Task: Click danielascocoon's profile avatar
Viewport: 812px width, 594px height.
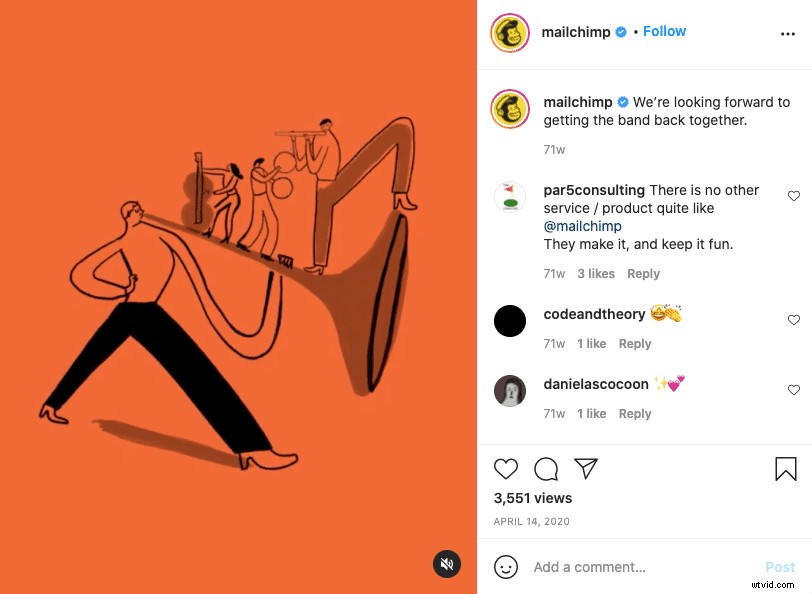Action: pos(510,391)
